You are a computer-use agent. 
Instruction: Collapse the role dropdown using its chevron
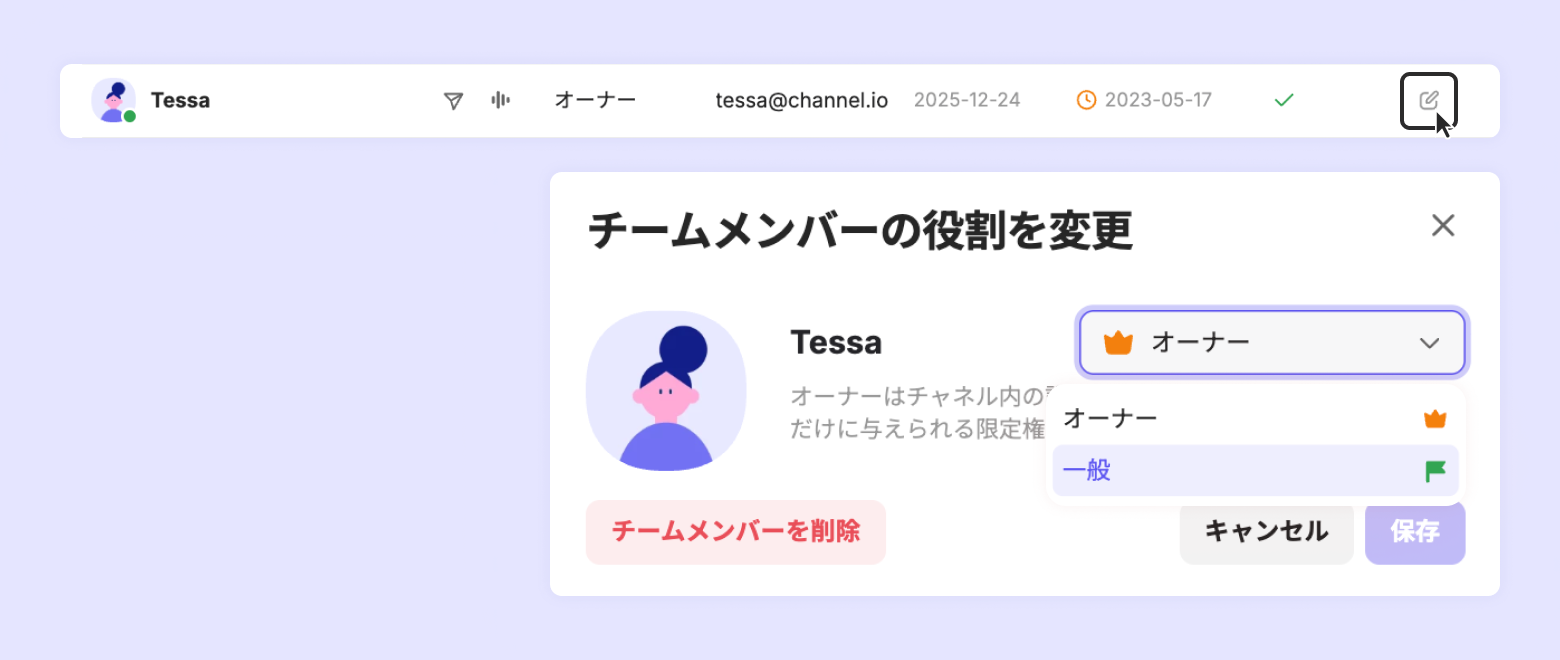point(1429,343)
